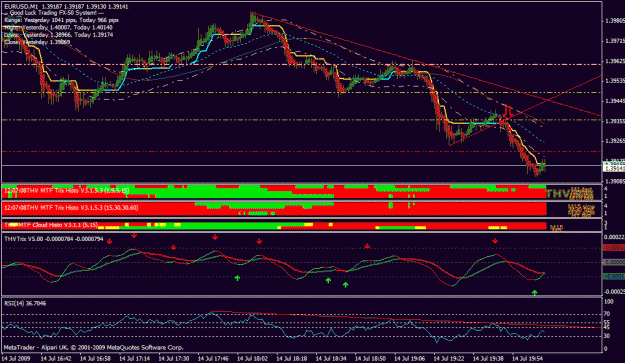This screenshot has width=625, height=363.
Task: Click the MetaTrader - Alpari UK copyright text
Action: pos(94,347)
